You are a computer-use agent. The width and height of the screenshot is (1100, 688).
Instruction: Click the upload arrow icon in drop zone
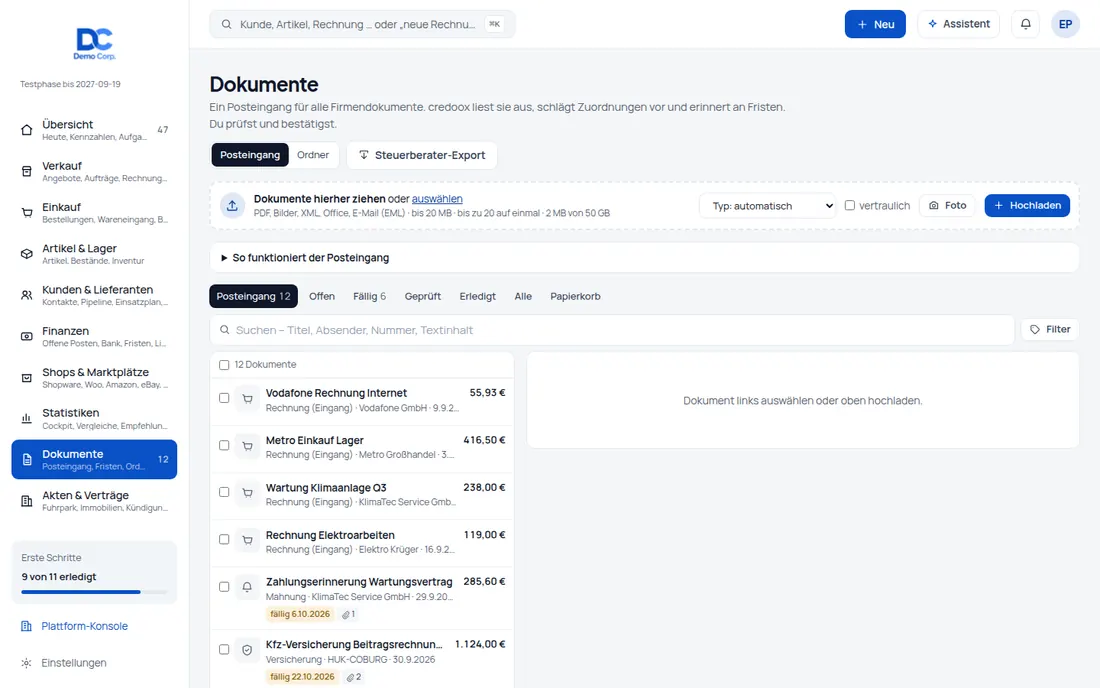[232, 205]
